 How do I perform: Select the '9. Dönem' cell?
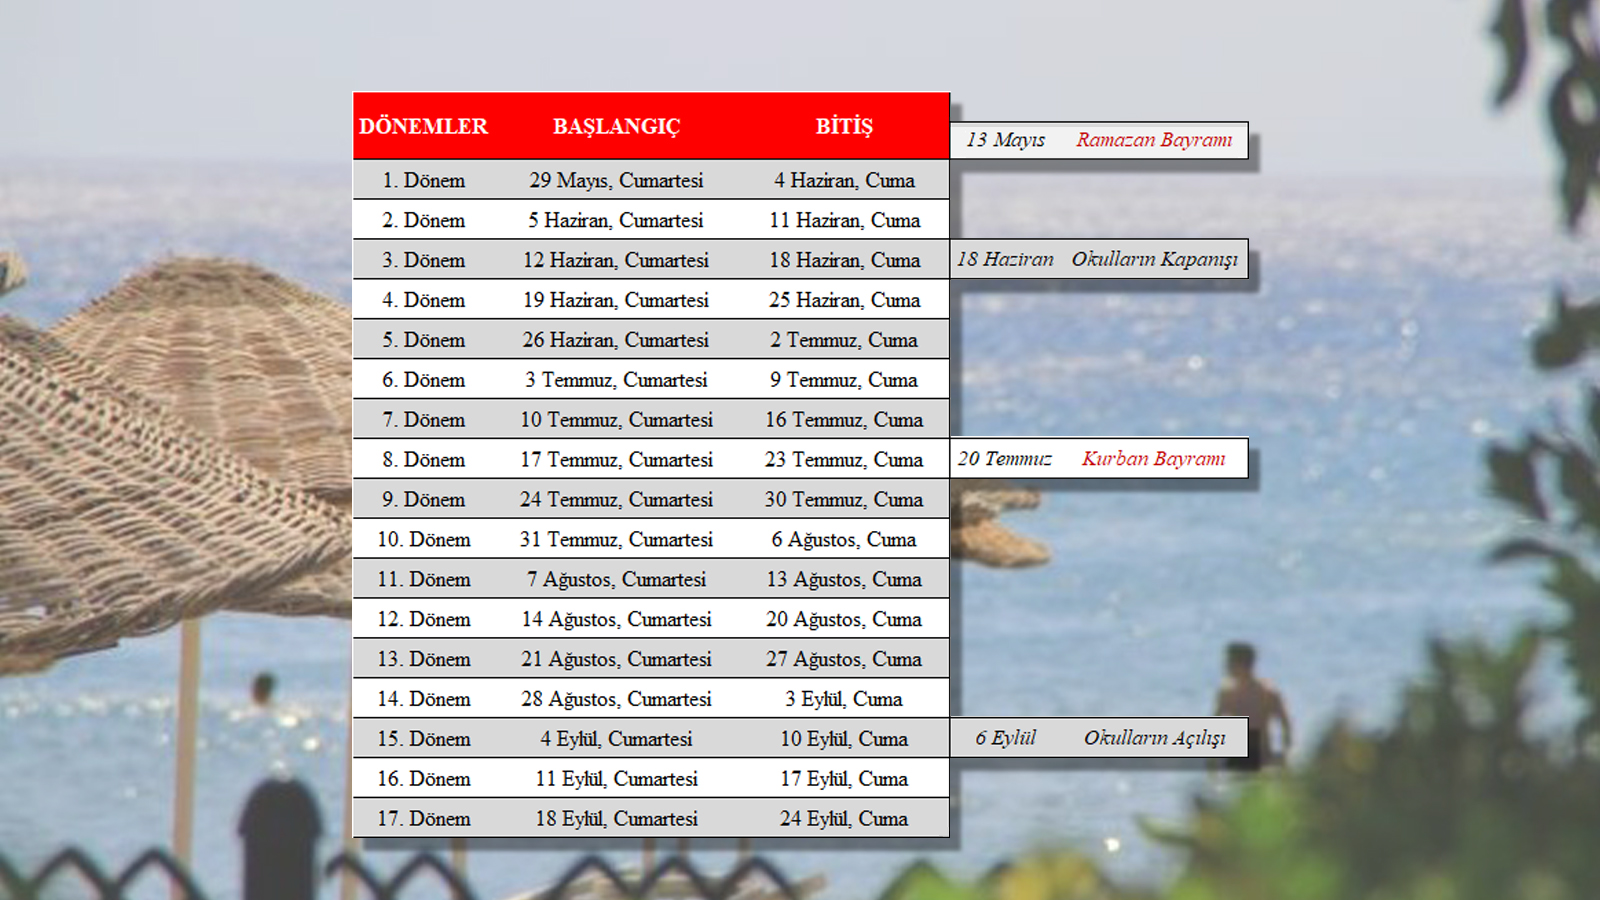coord(424,500)
